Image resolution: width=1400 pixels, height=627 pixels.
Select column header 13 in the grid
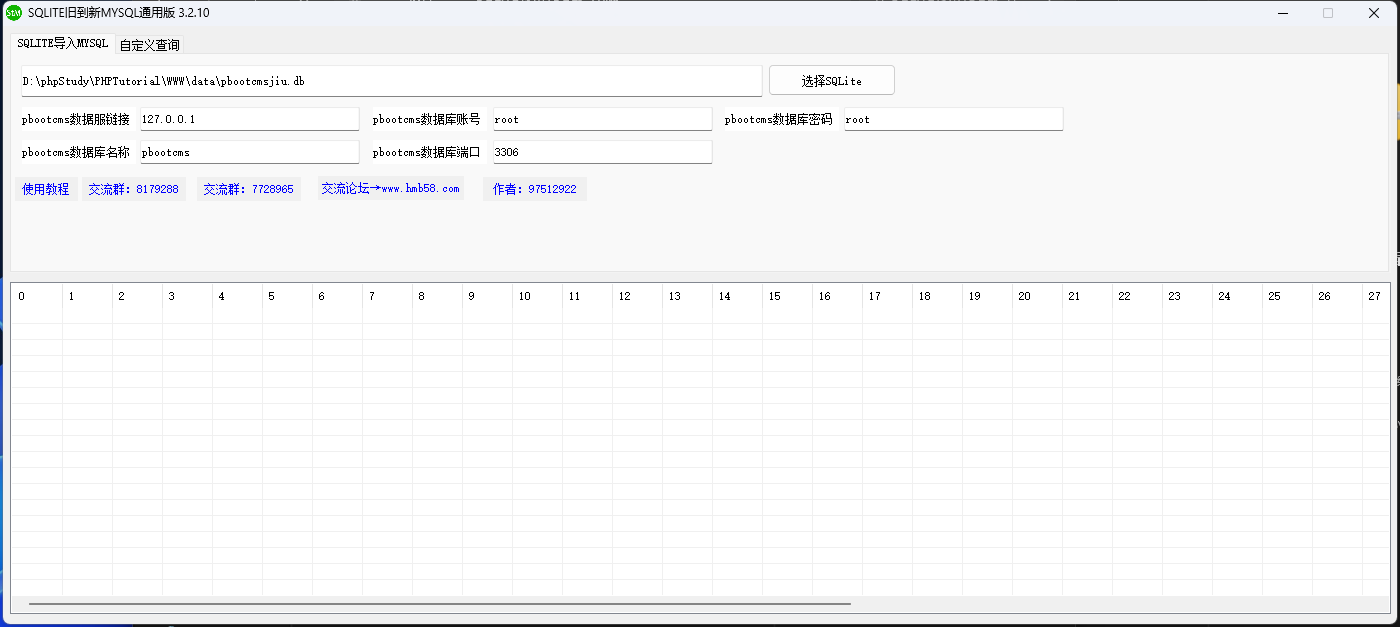687,296
